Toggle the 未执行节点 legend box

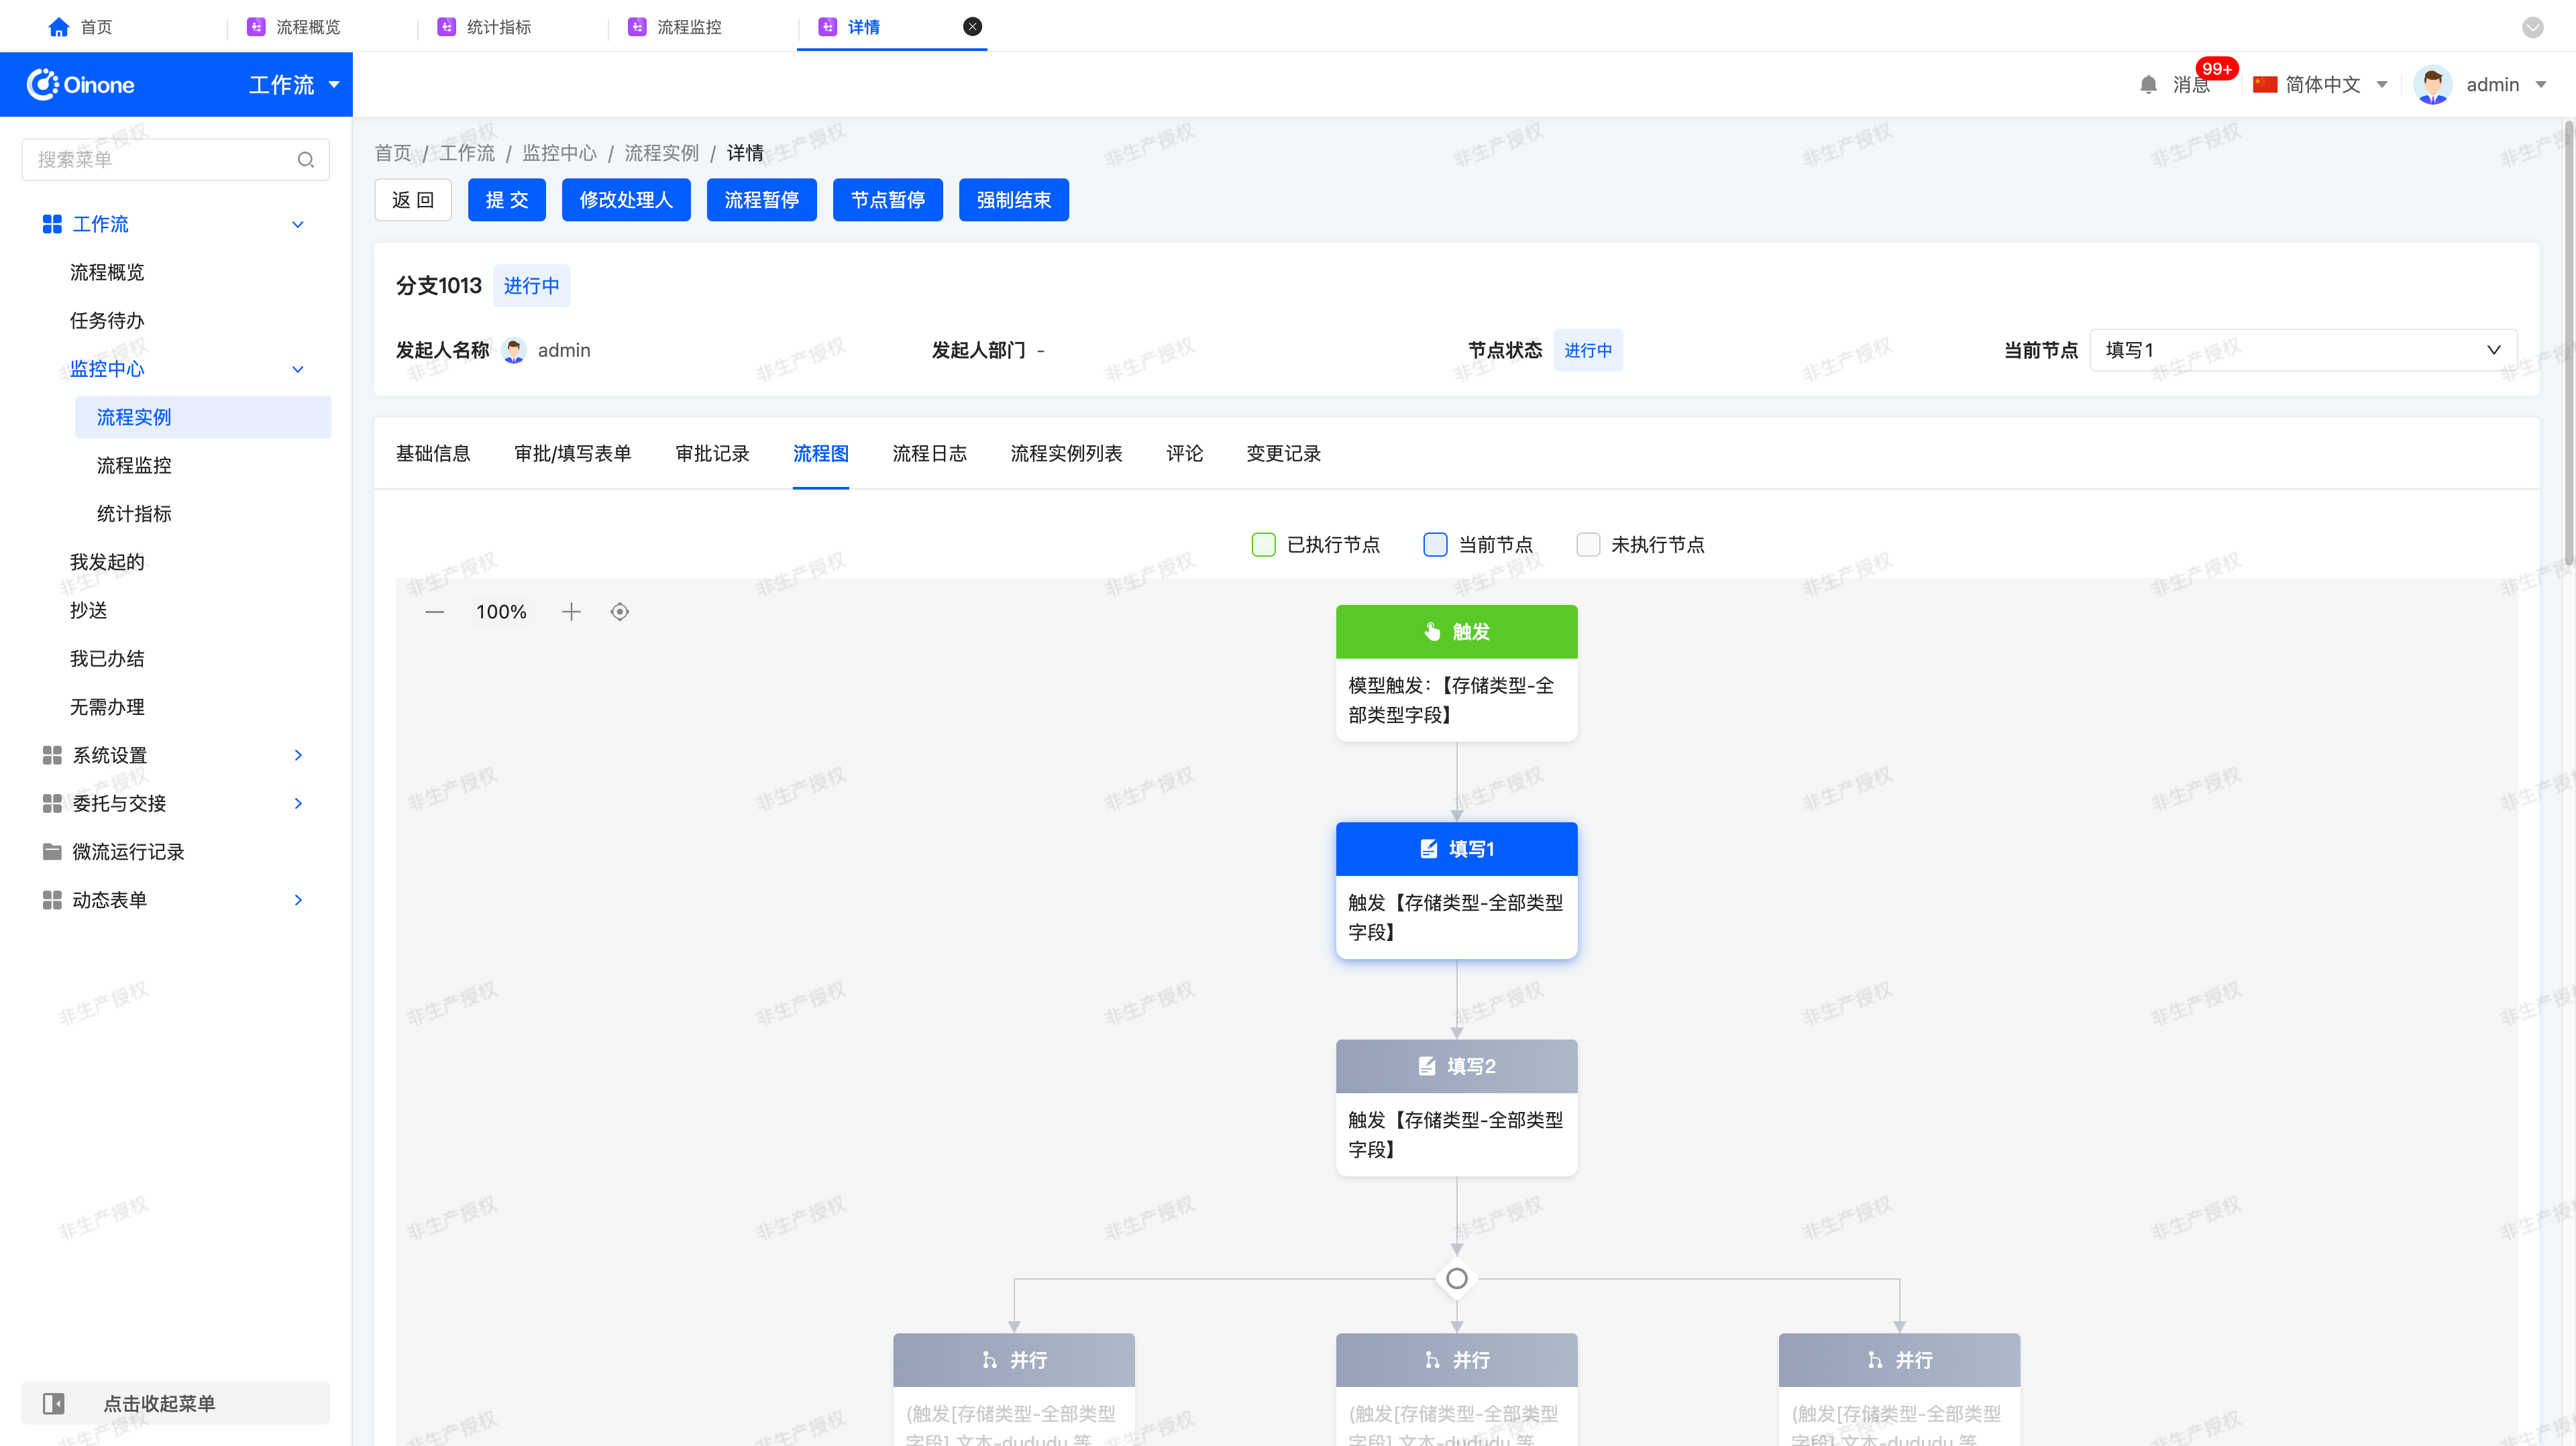pos(1588,545)
